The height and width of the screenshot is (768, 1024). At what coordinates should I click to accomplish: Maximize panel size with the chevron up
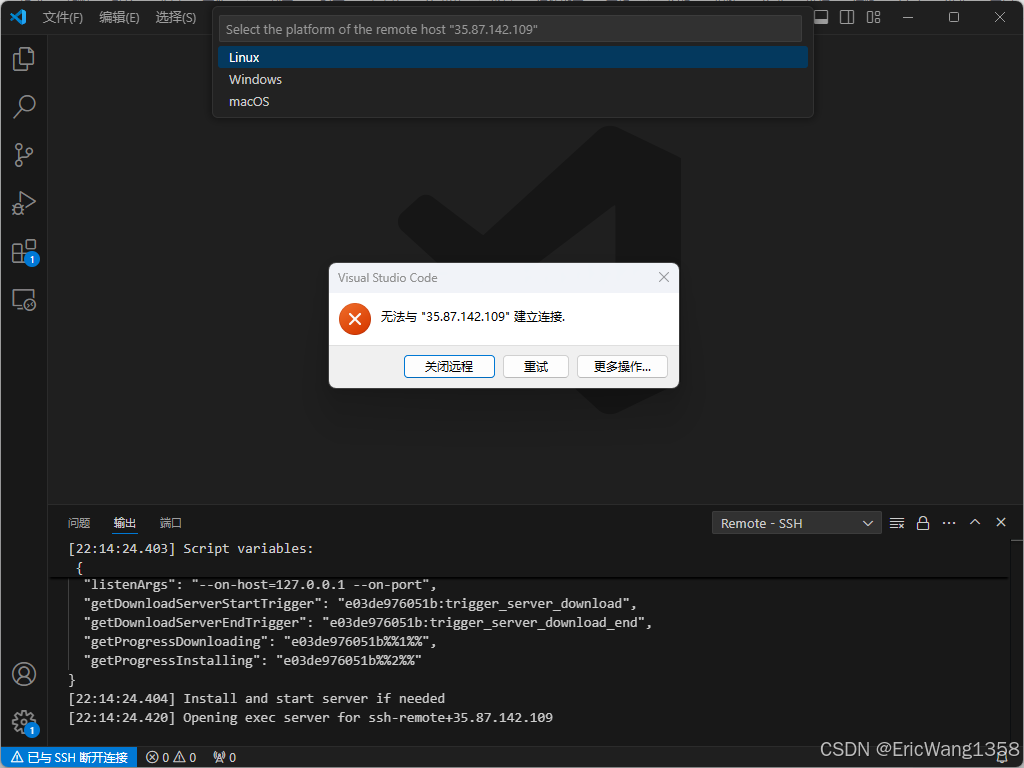[x=975, y=522]
